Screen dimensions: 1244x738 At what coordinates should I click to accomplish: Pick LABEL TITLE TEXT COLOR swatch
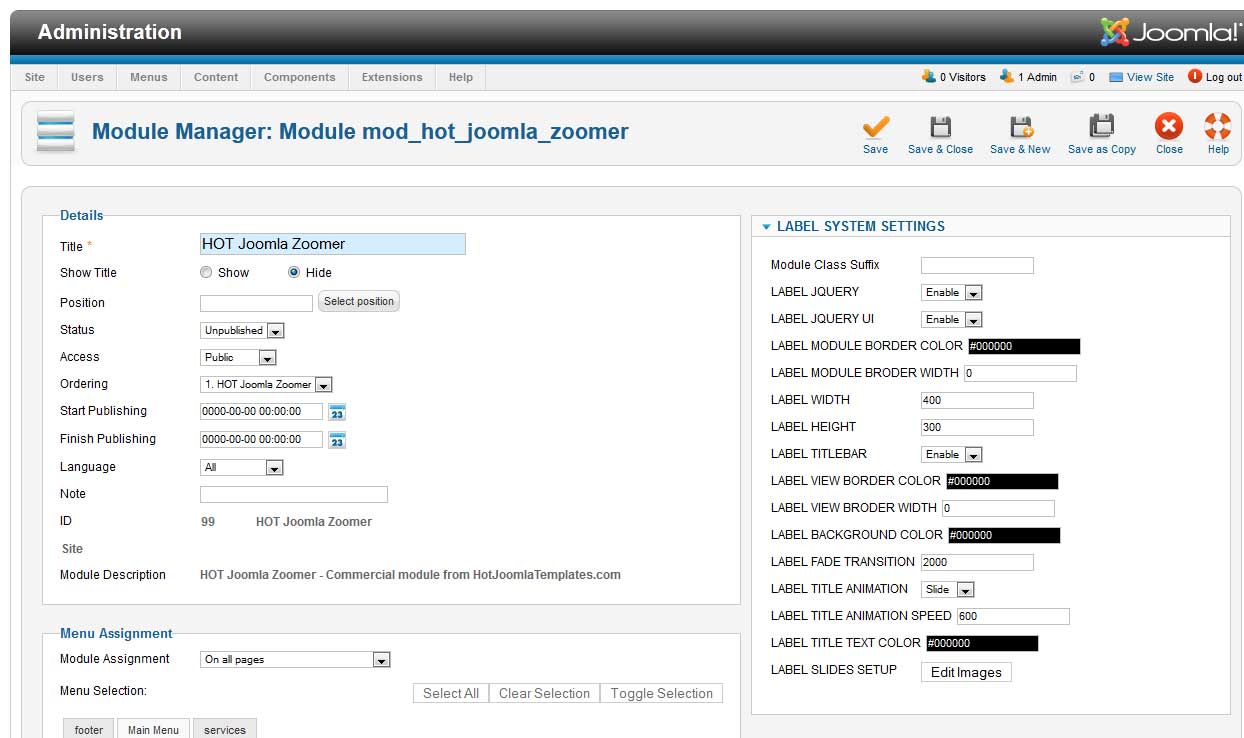click(982, 643)
